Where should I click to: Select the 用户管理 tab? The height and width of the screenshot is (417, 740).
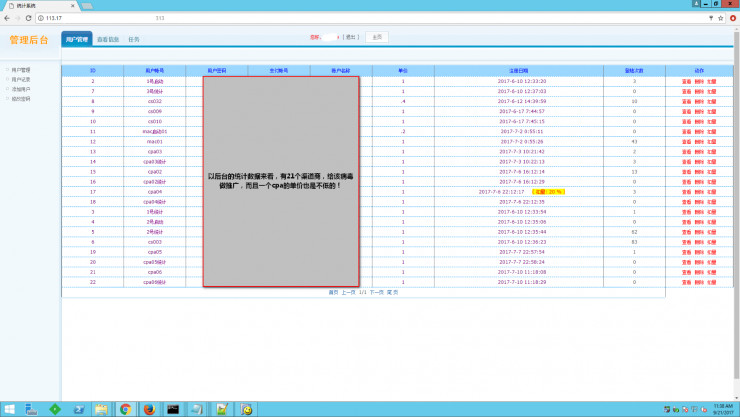[76, 39]
